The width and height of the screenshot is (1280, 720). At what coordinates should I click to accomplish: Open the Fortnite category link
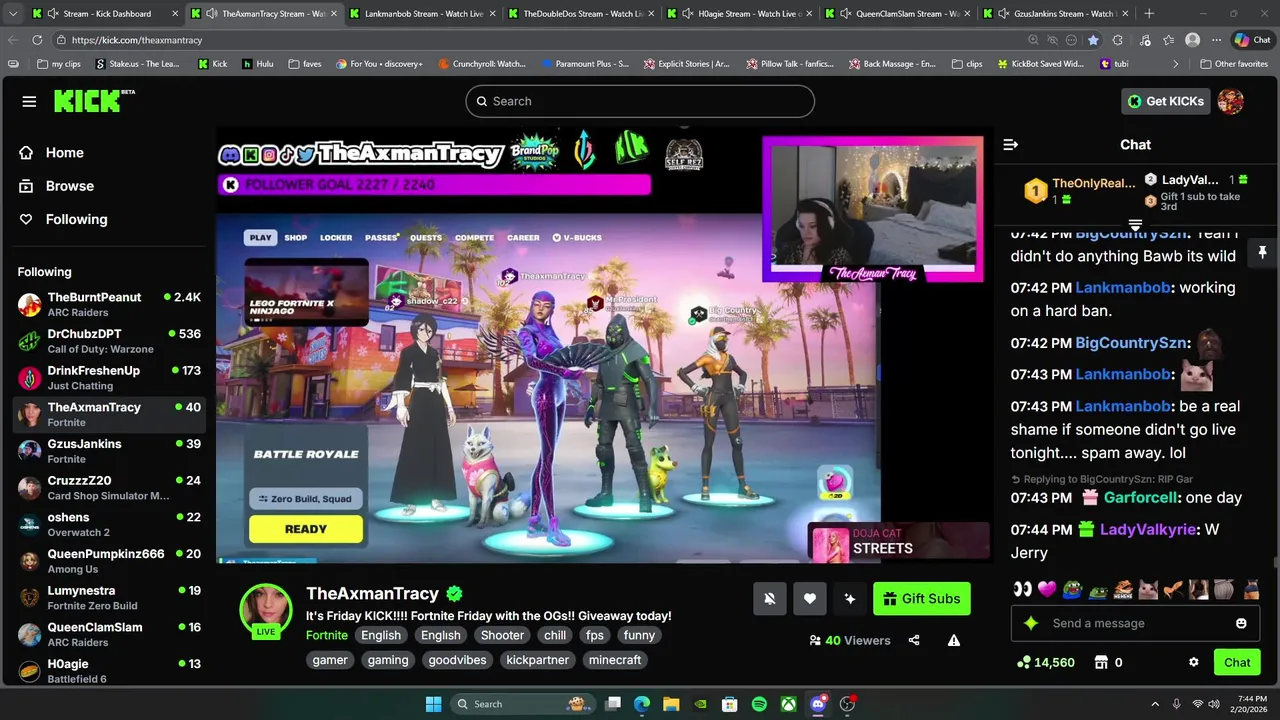click(x=327, y=635)
